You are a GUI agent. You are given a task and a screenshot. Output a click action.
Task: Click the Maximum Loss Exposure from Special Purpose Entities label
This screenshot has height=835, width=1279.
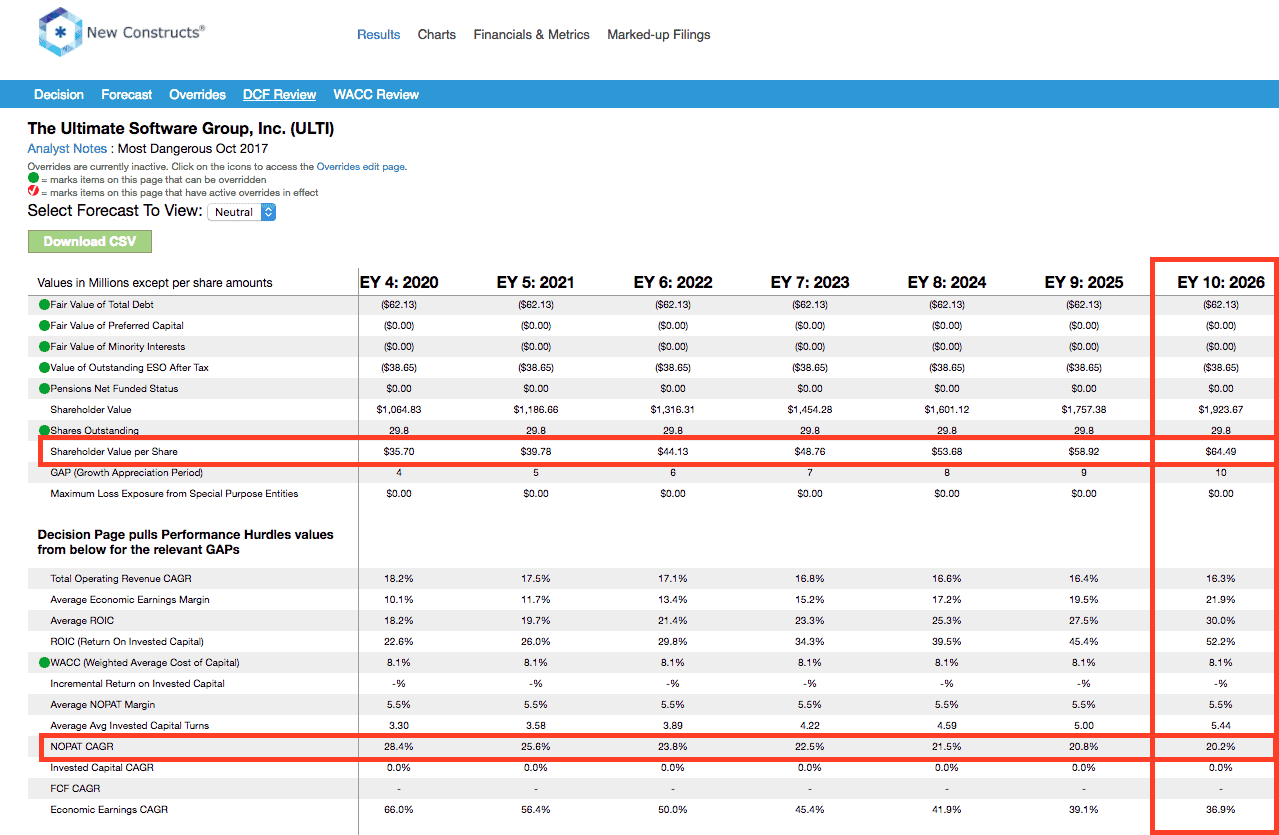point(174,493)
